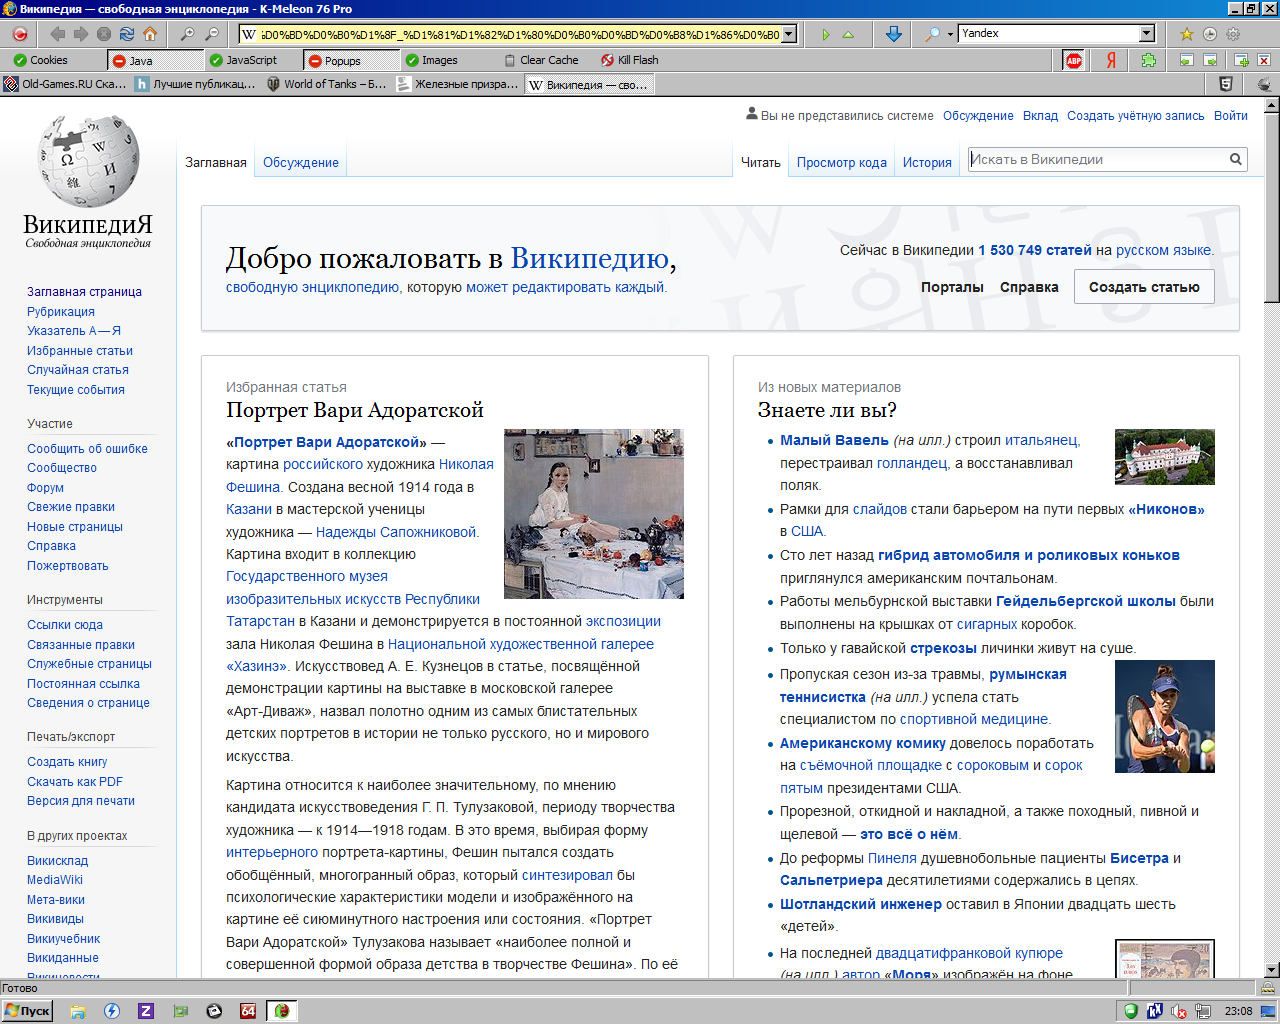The height and width of the screenshot is (1024, 1280).
Task: Click the HTML5 shield icon
Action: pos(1226,84)
